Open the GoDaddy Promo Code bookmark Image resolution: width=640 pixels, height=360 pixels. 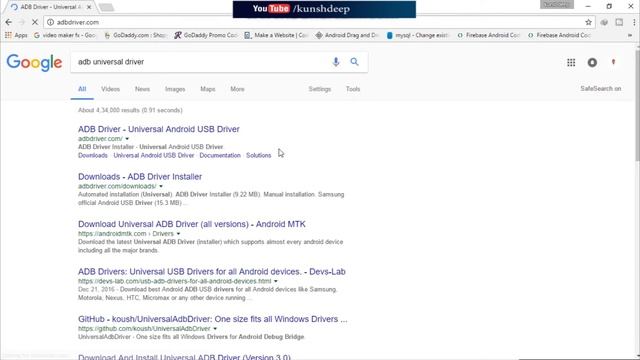(206, 36)
